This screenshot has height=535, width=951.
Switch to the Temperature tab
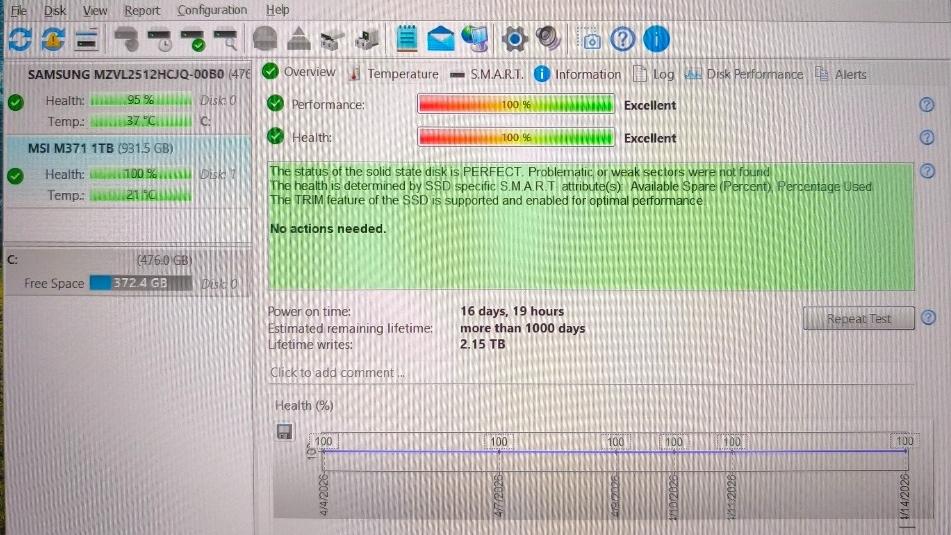pos(394,74)
